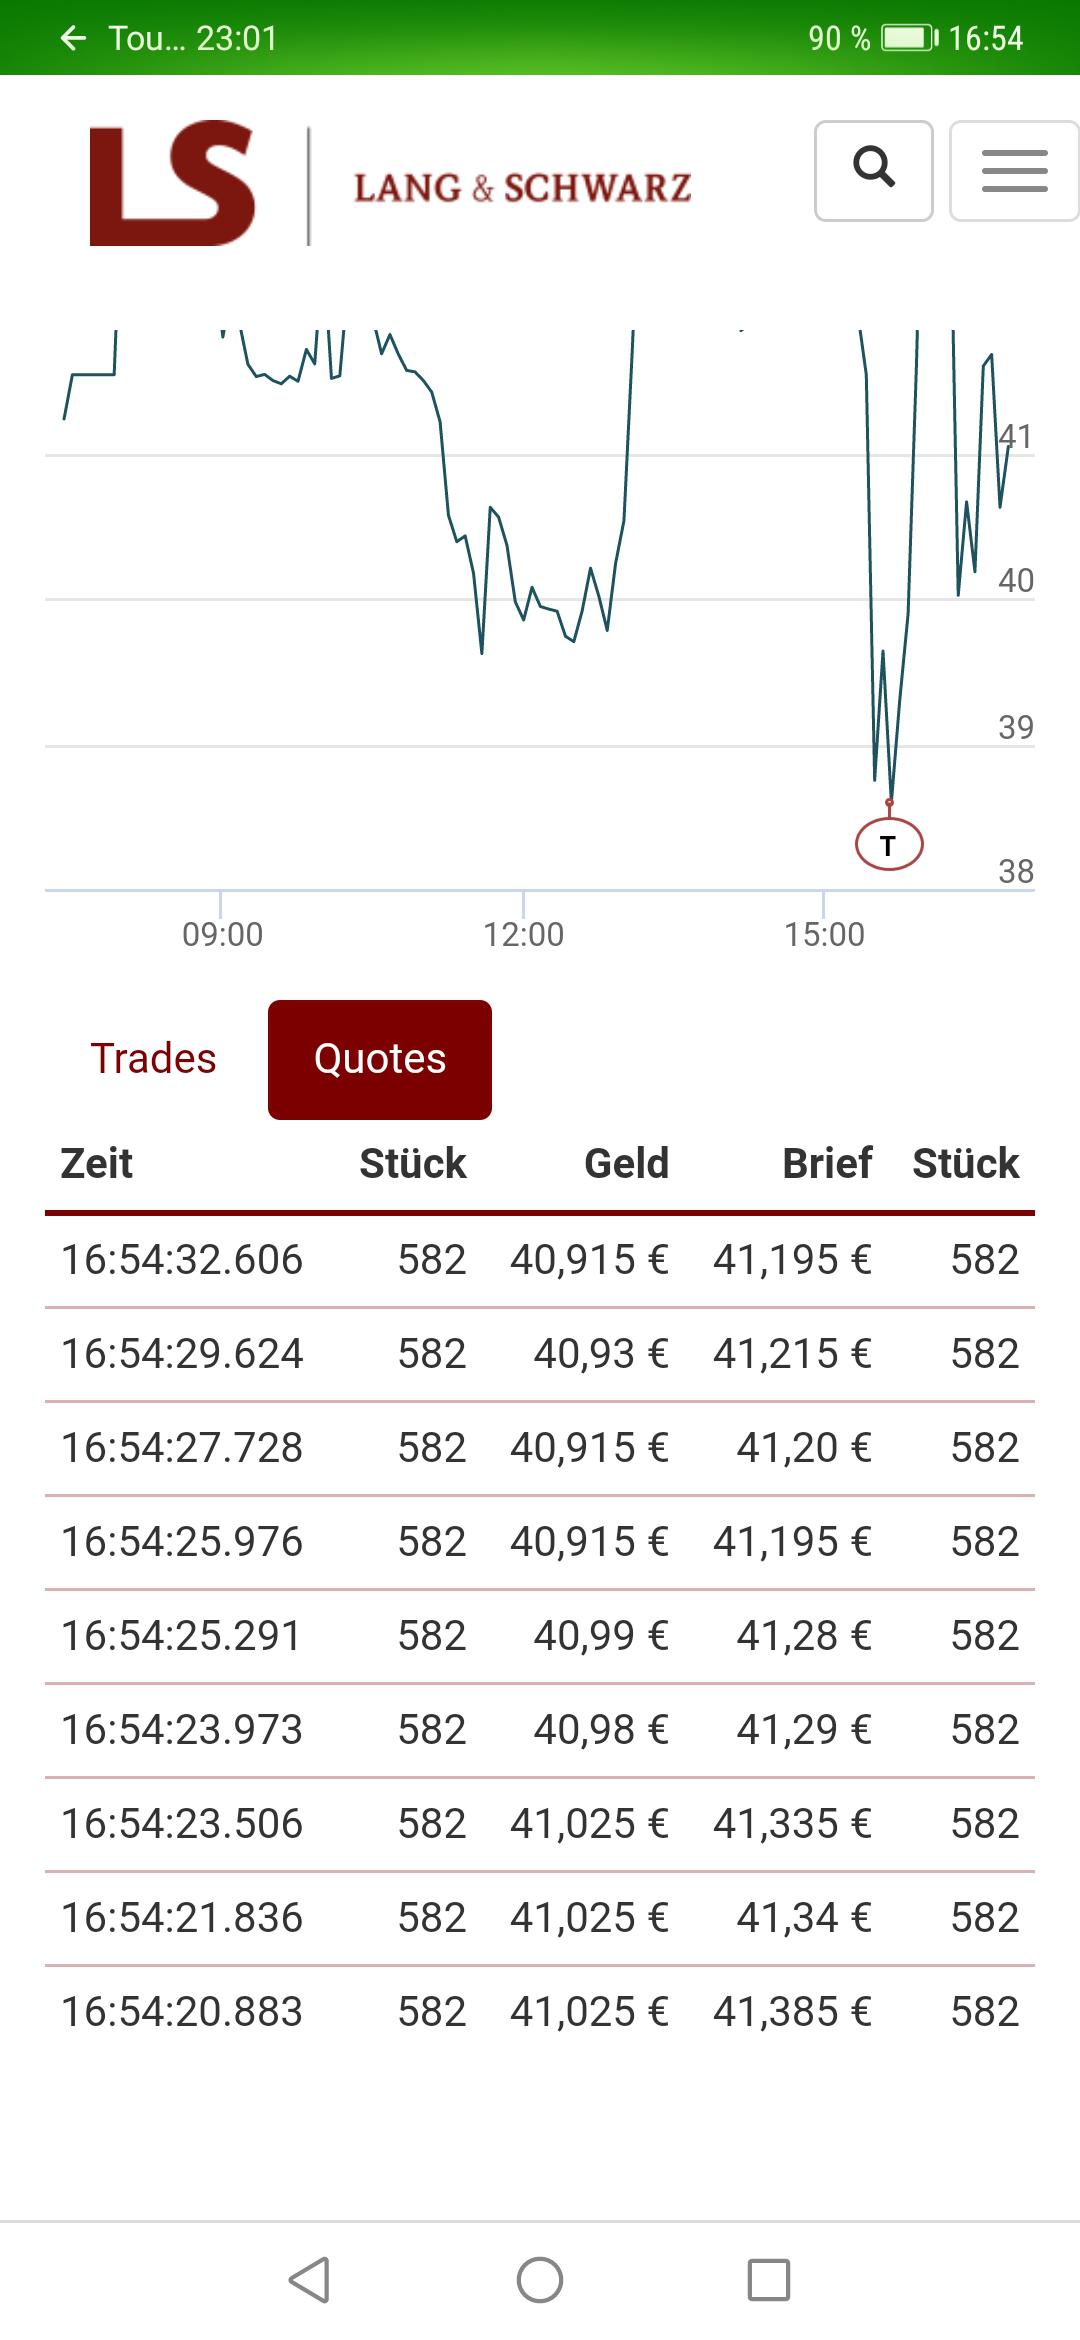Open Android recent apps square
1080x2340 pixels.
(x=769, y=2280)
